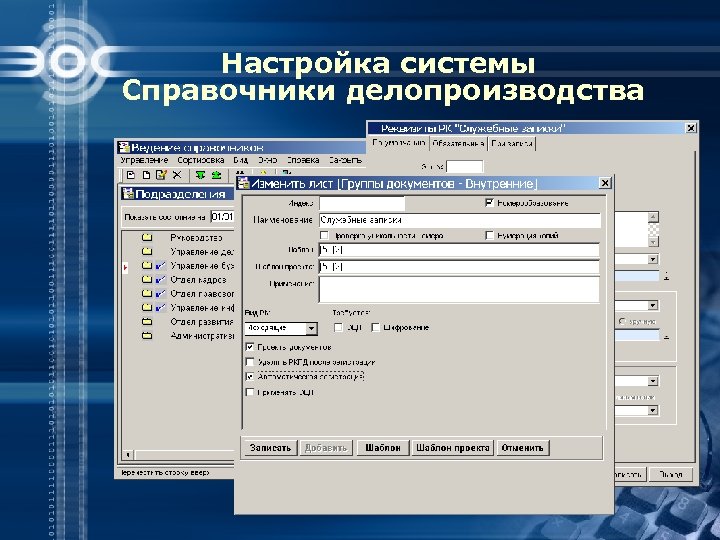The image size is (720, 540).
Task: Click the folder icon beside Руководство
Action: pyautogui.click(x=147, y=237)
